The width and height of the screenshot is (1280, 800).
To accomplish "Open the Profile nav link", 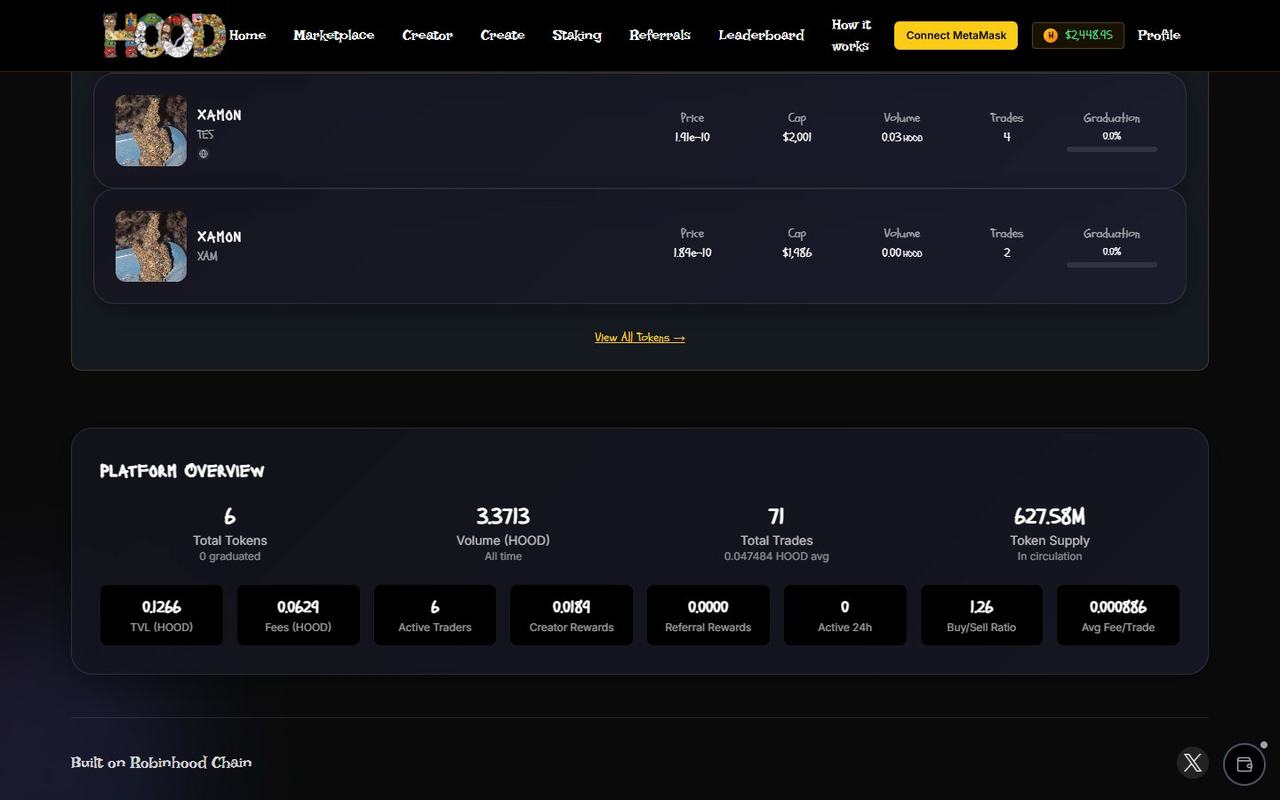I will (1159, 35).
